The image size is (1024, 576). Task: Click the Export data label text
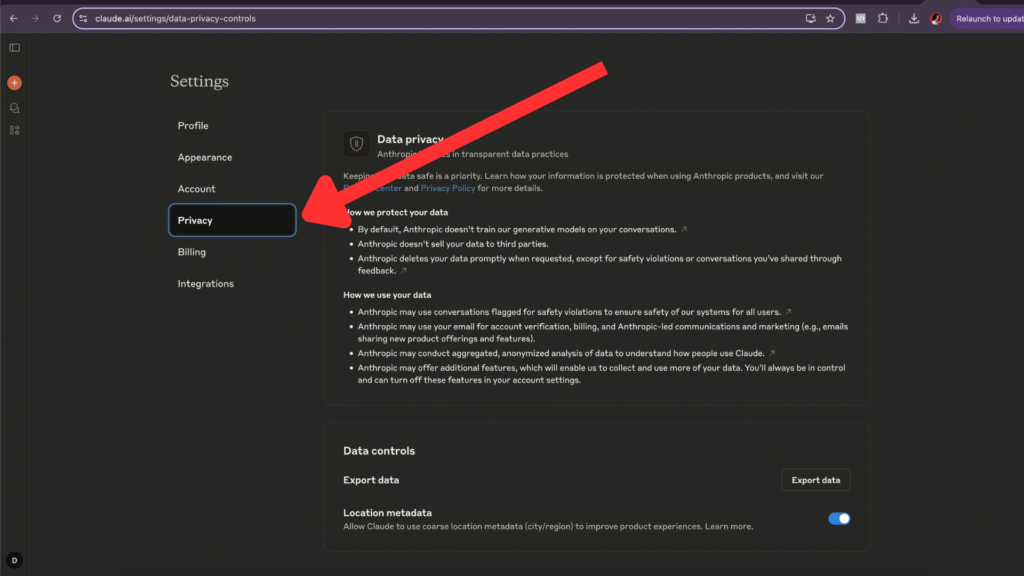(x=371, y=480)
